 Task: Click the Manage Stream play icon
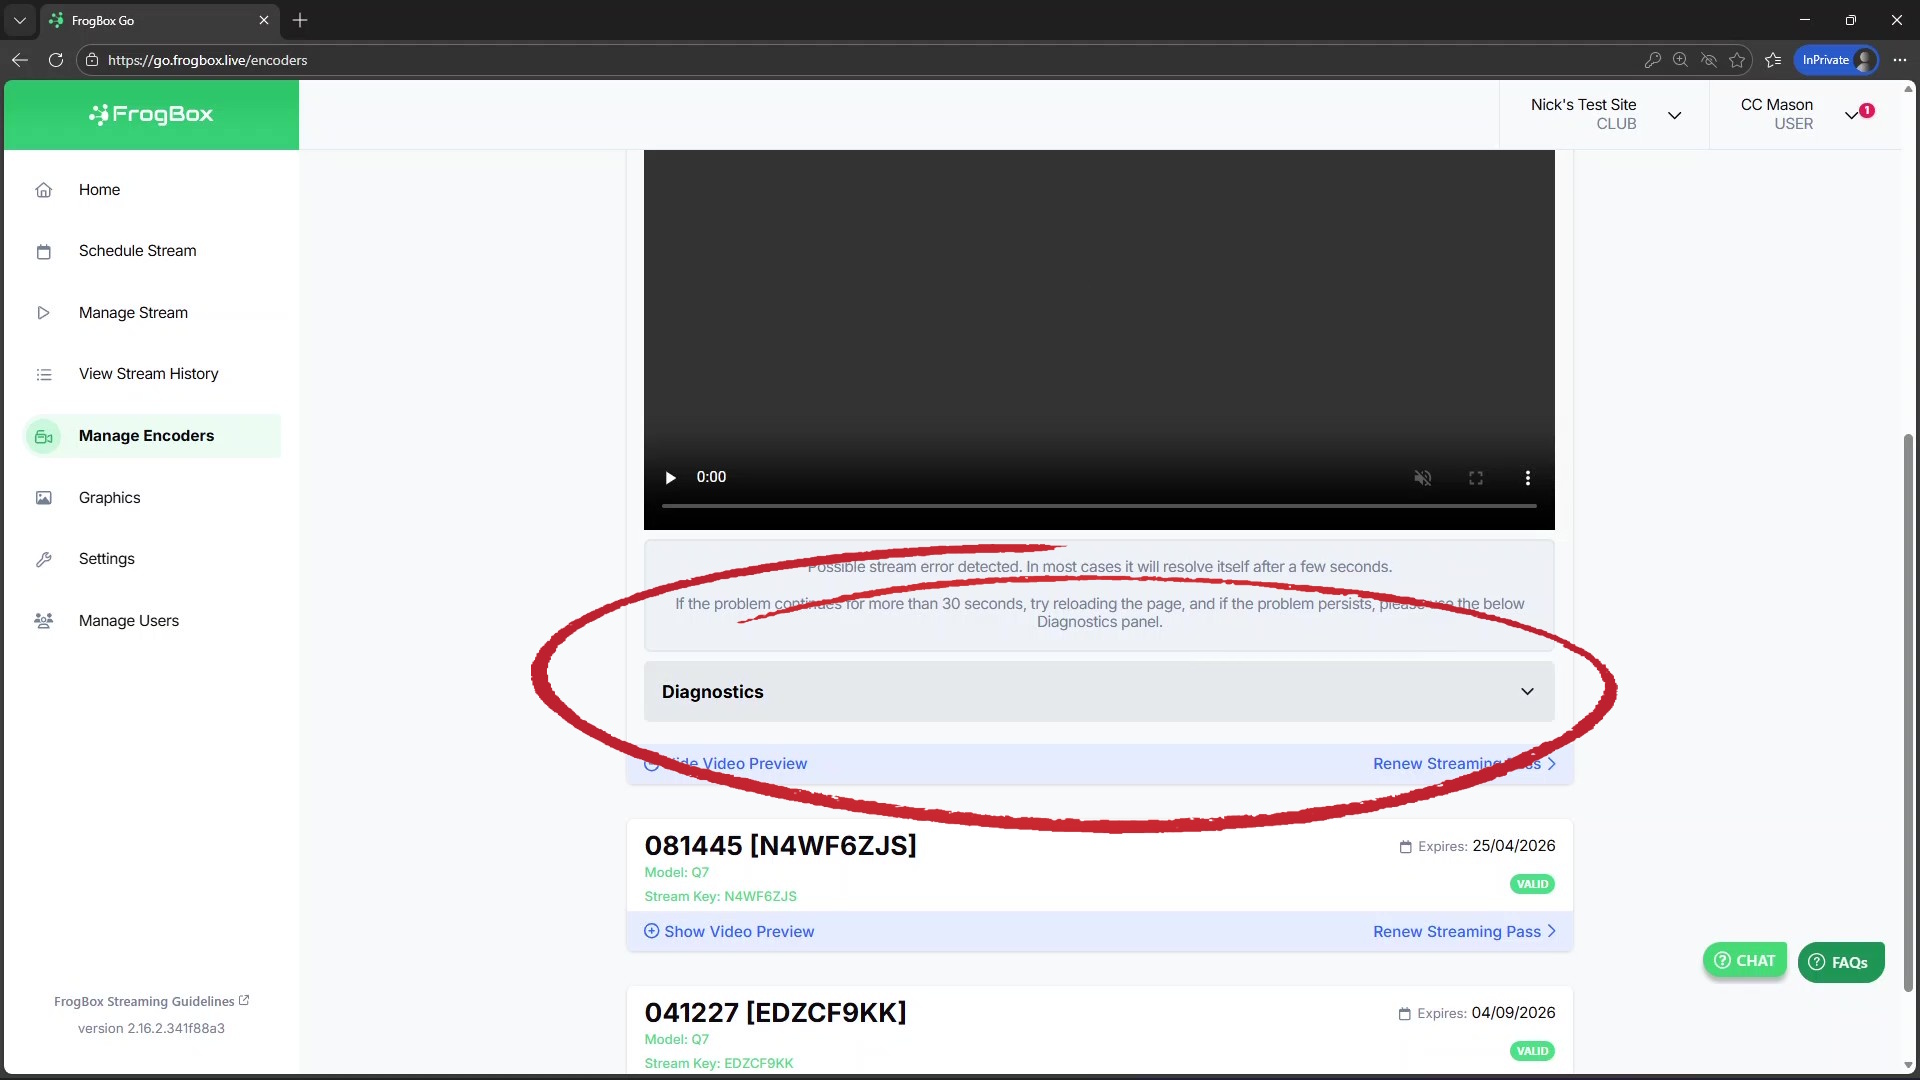click(44, 313)
